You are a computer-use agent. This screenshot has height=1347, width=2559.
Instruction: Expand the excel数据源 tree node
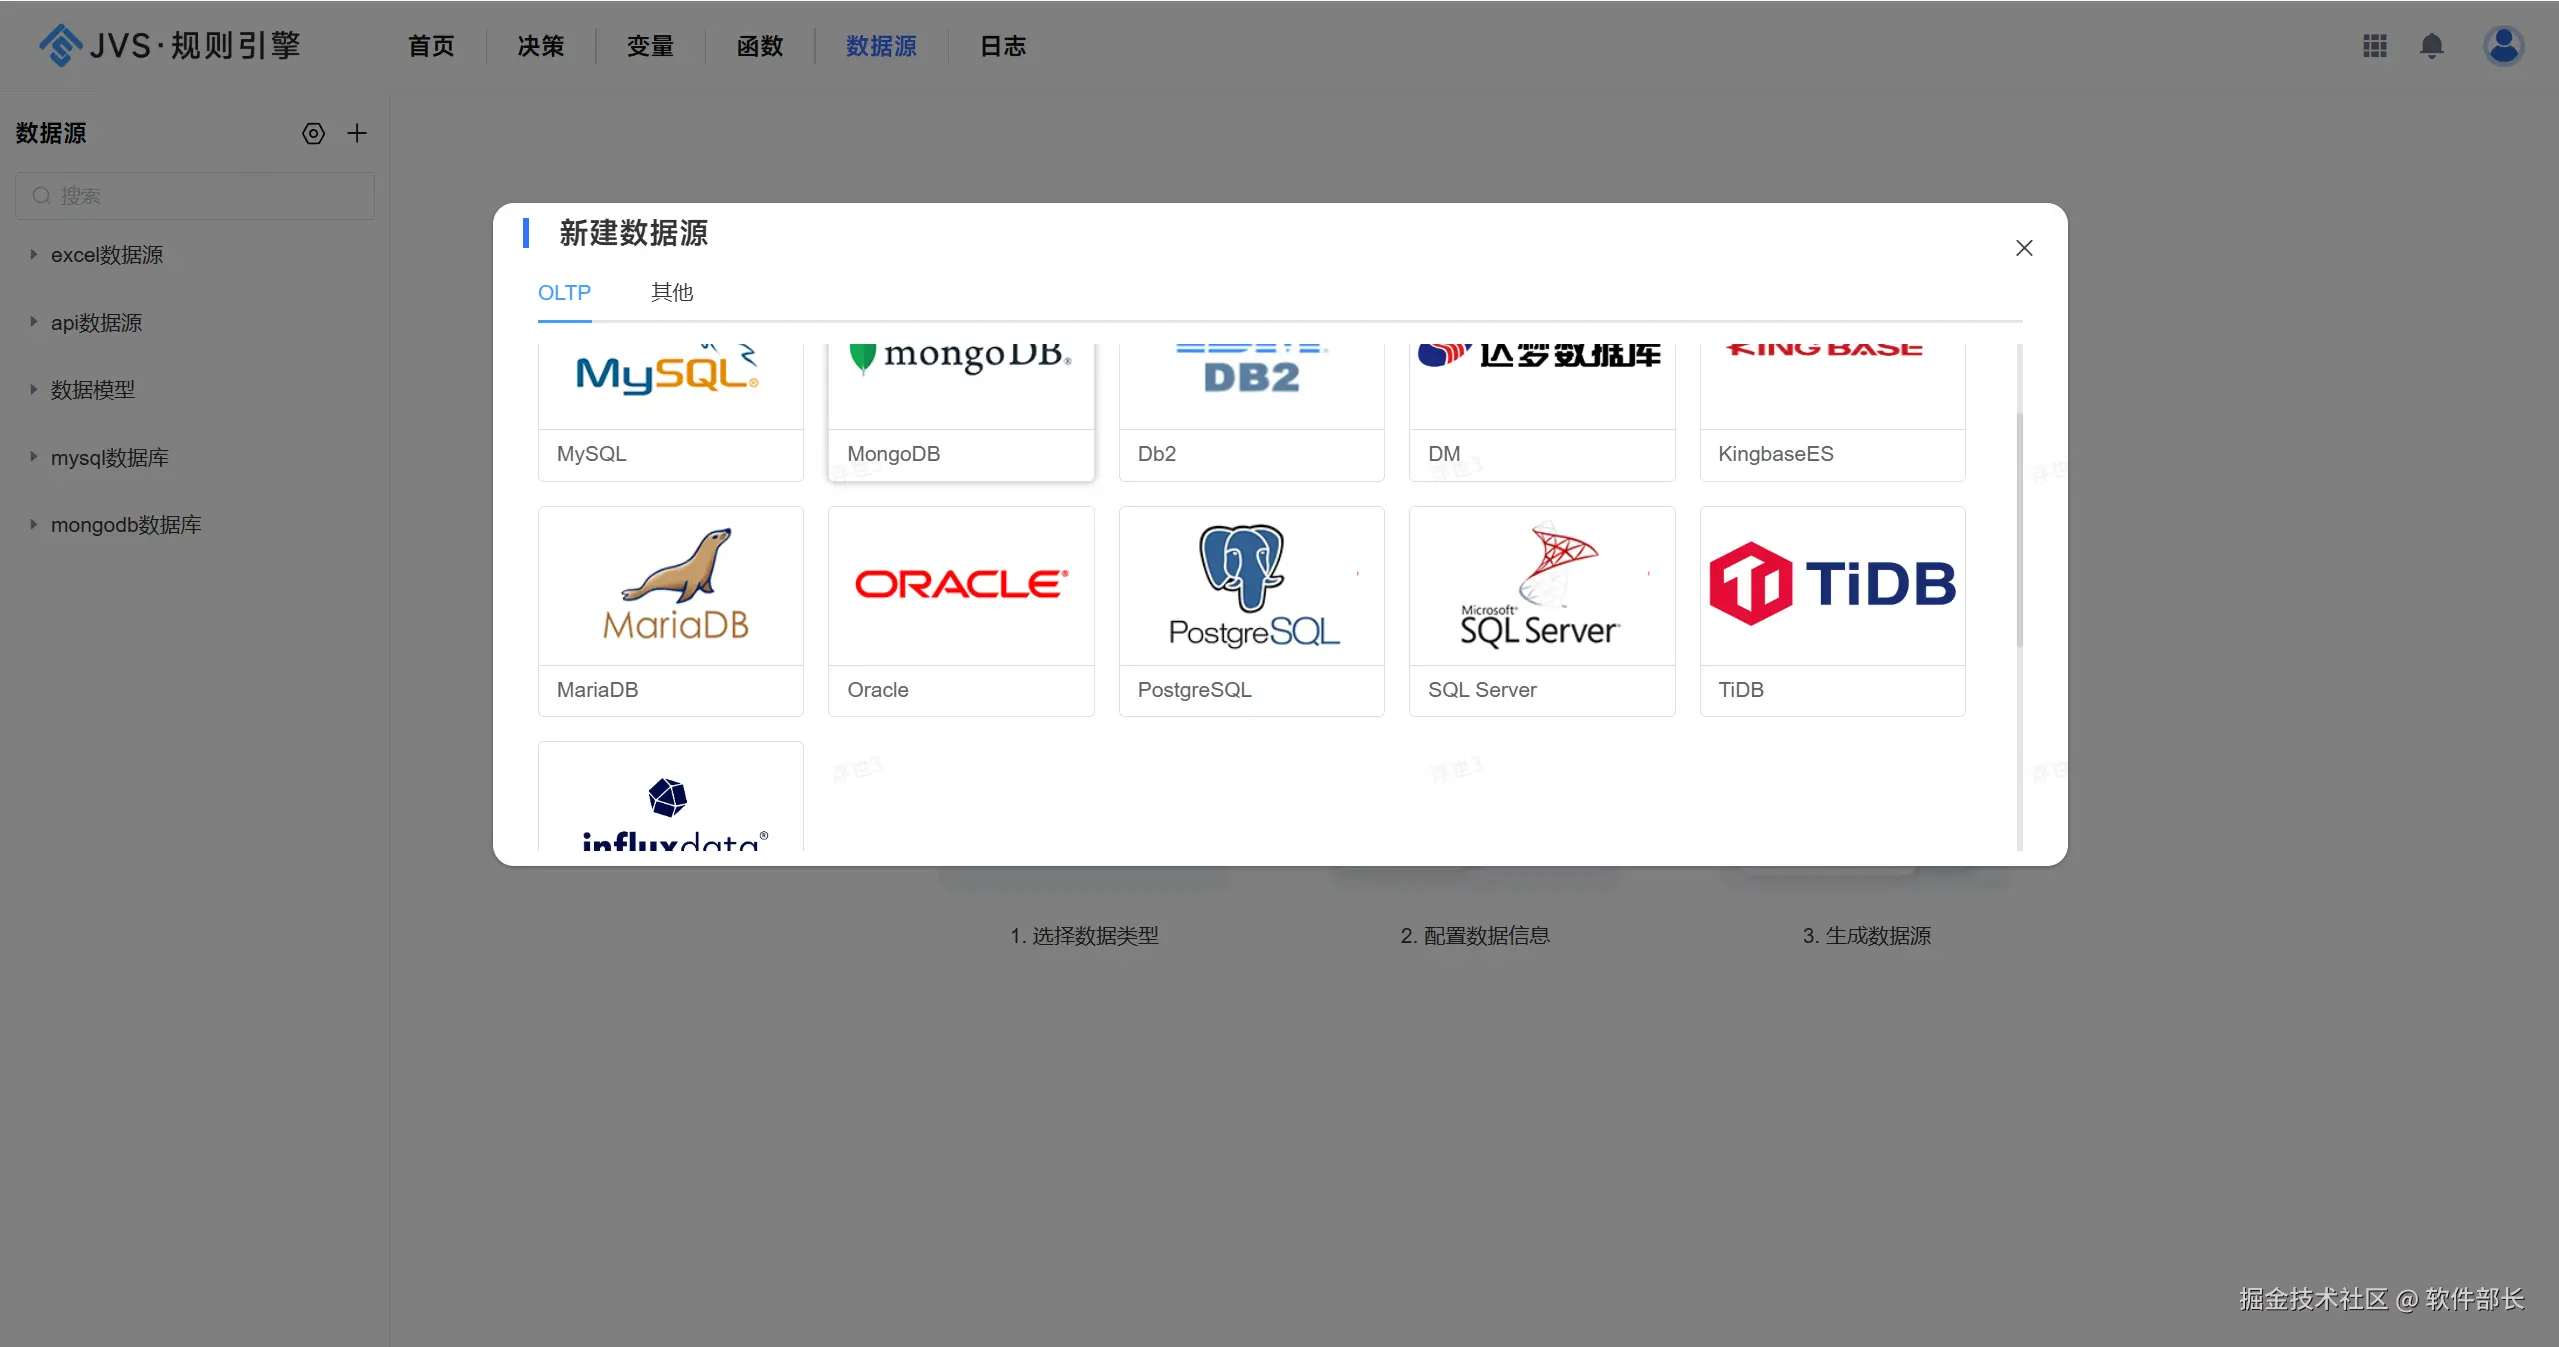coord(33,255)
